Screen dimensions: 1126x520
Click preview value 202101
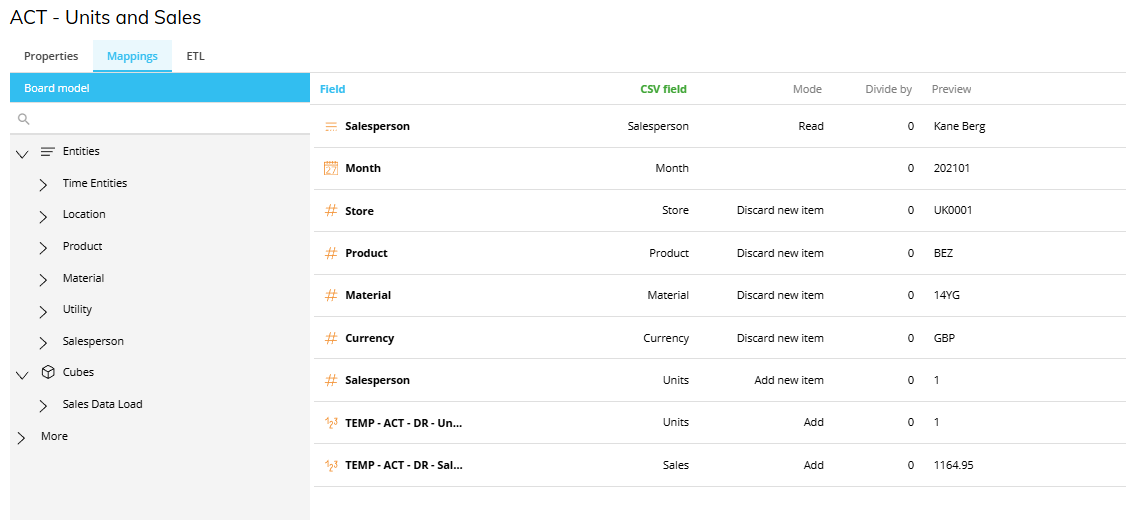tap(951, 168)
